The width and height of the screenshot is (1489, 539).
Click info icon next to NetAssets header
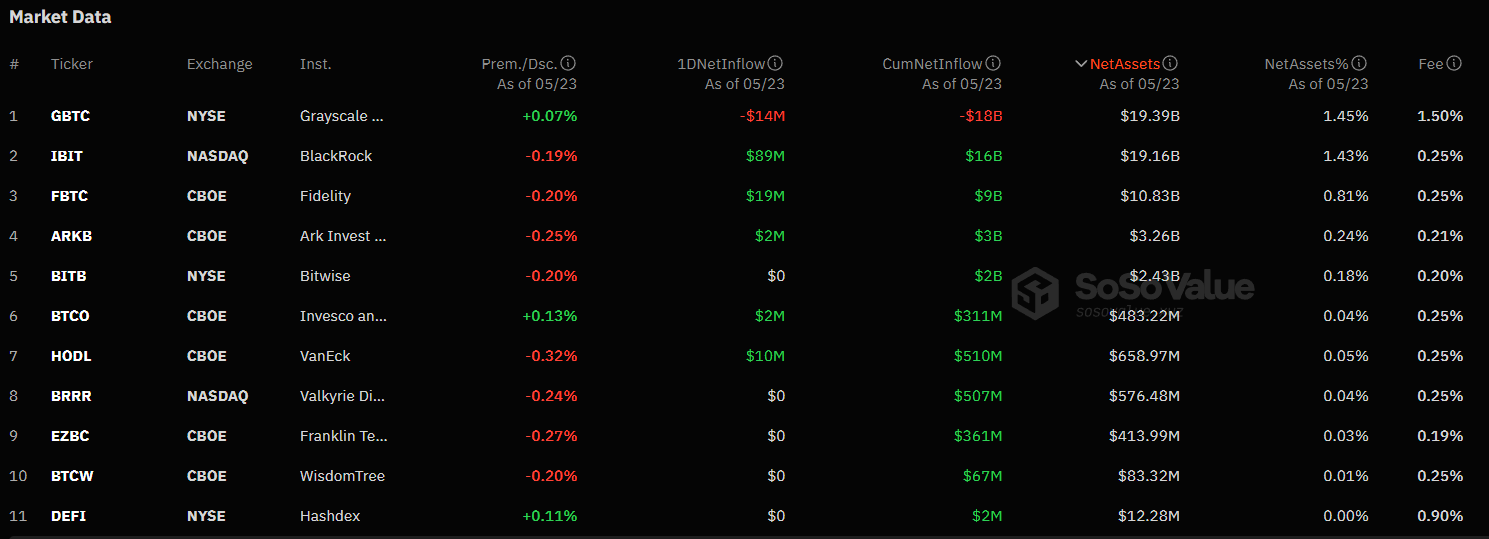pyautogui.click(x=1171, y=64)
